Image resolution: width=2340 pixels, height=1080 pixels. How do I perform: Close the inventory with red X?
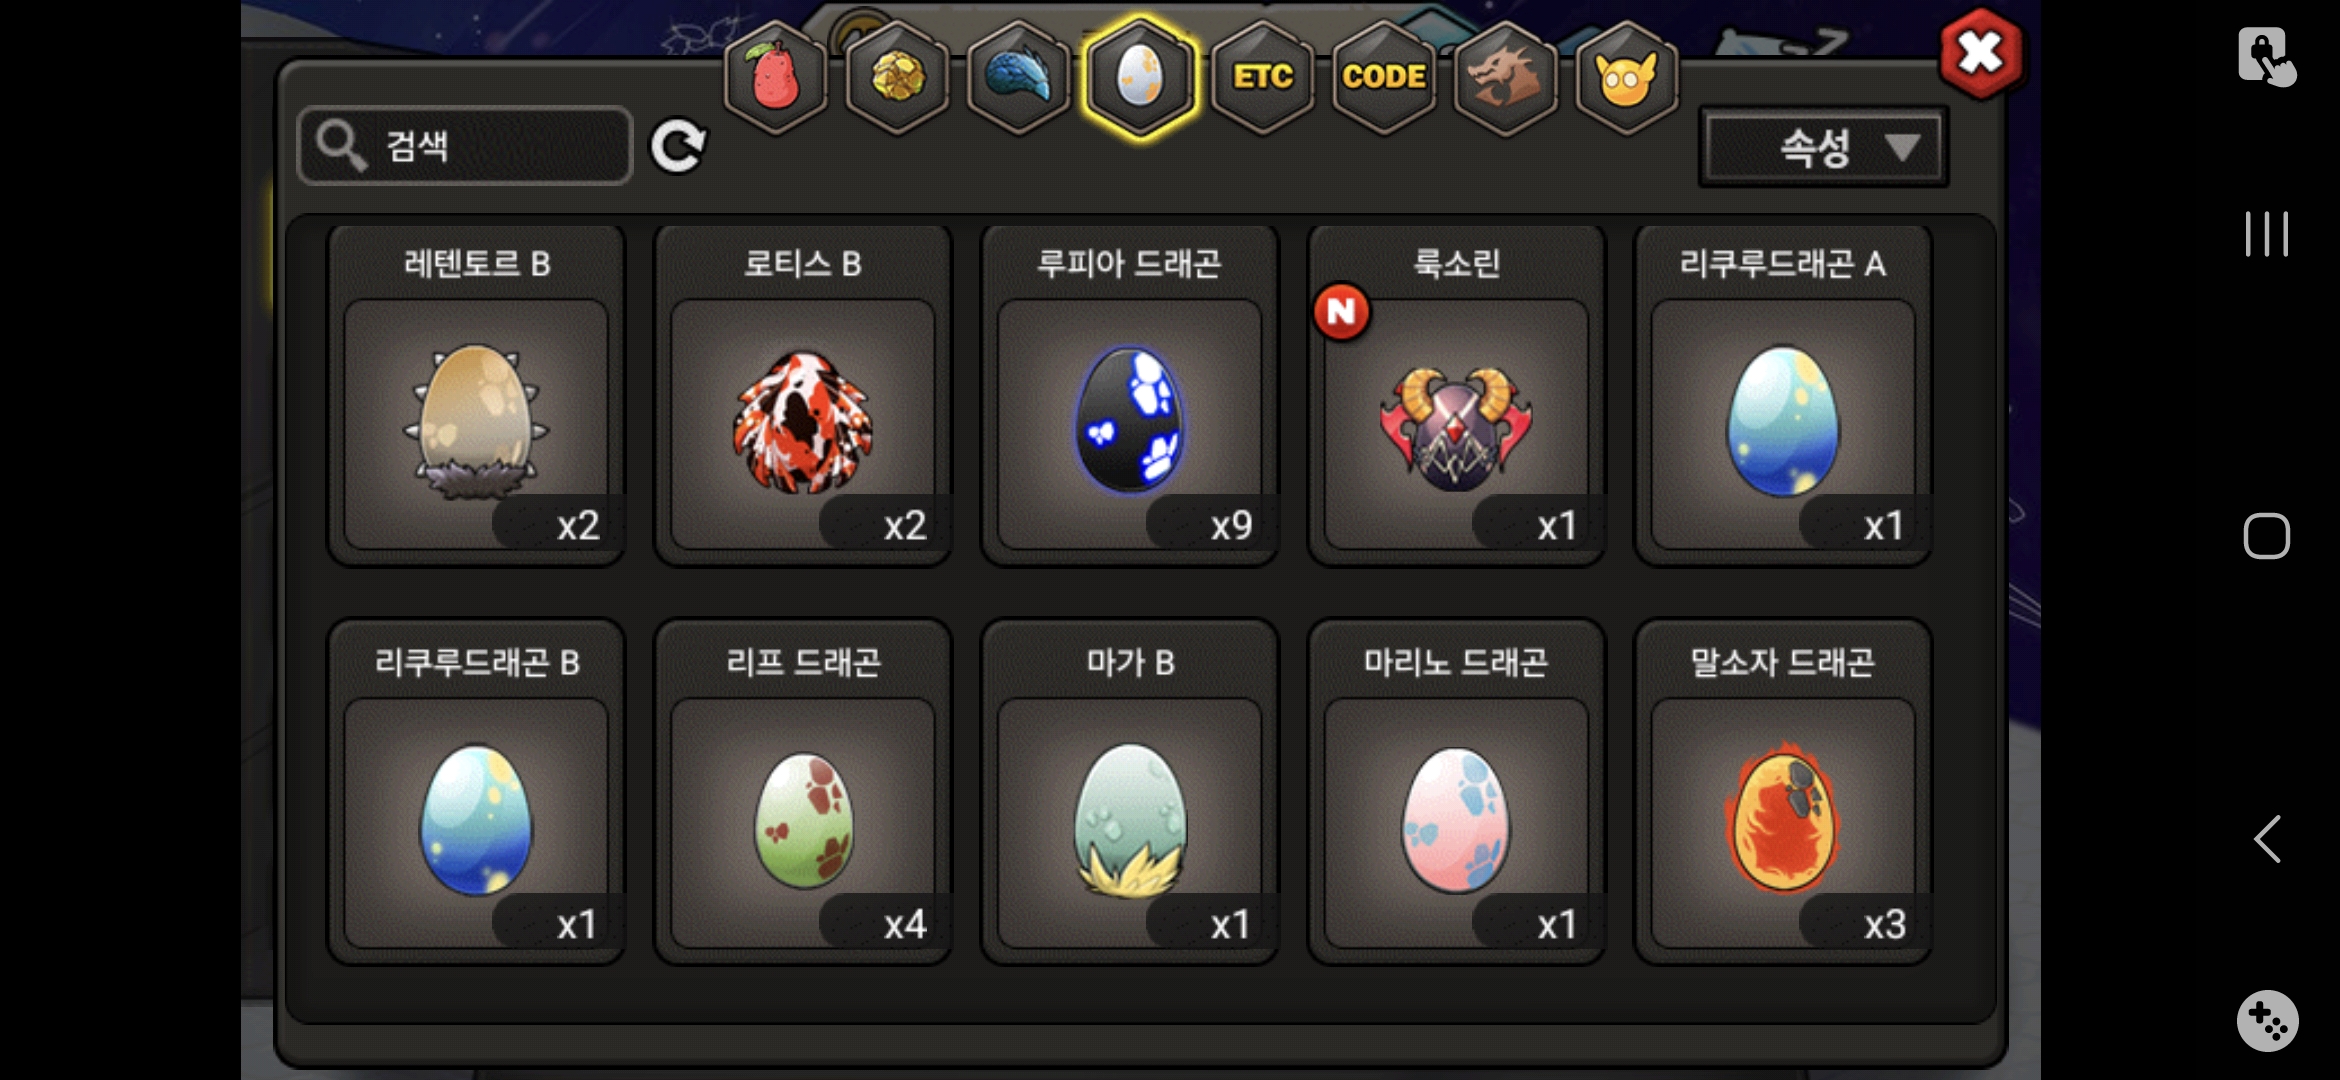pyautogui.click(x=1981, y=53)
